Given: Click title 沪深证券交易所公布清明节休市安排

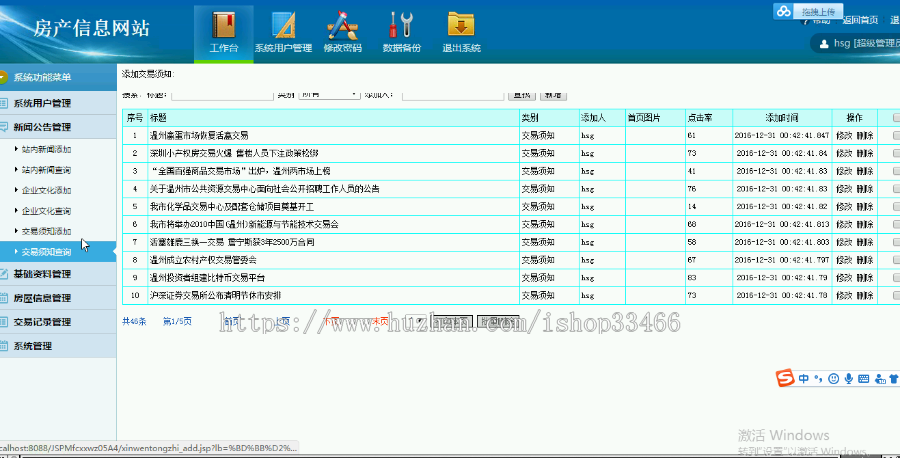Looking at the screenshot, I should [215, 296].
